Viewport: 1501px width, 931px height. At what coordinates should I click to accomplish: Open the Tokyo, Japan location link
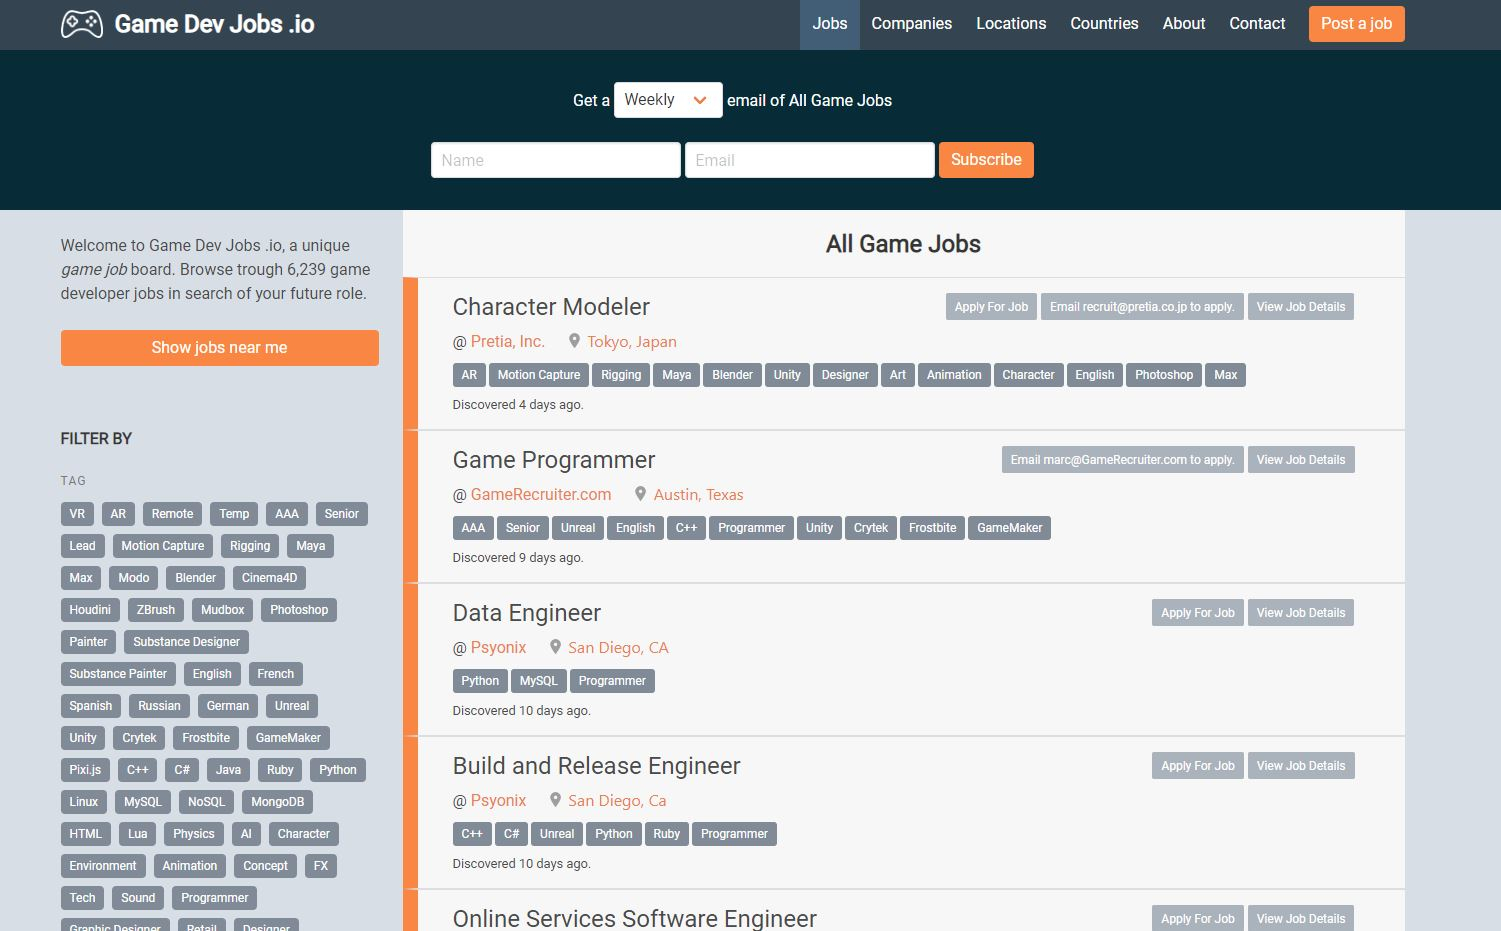632,341
